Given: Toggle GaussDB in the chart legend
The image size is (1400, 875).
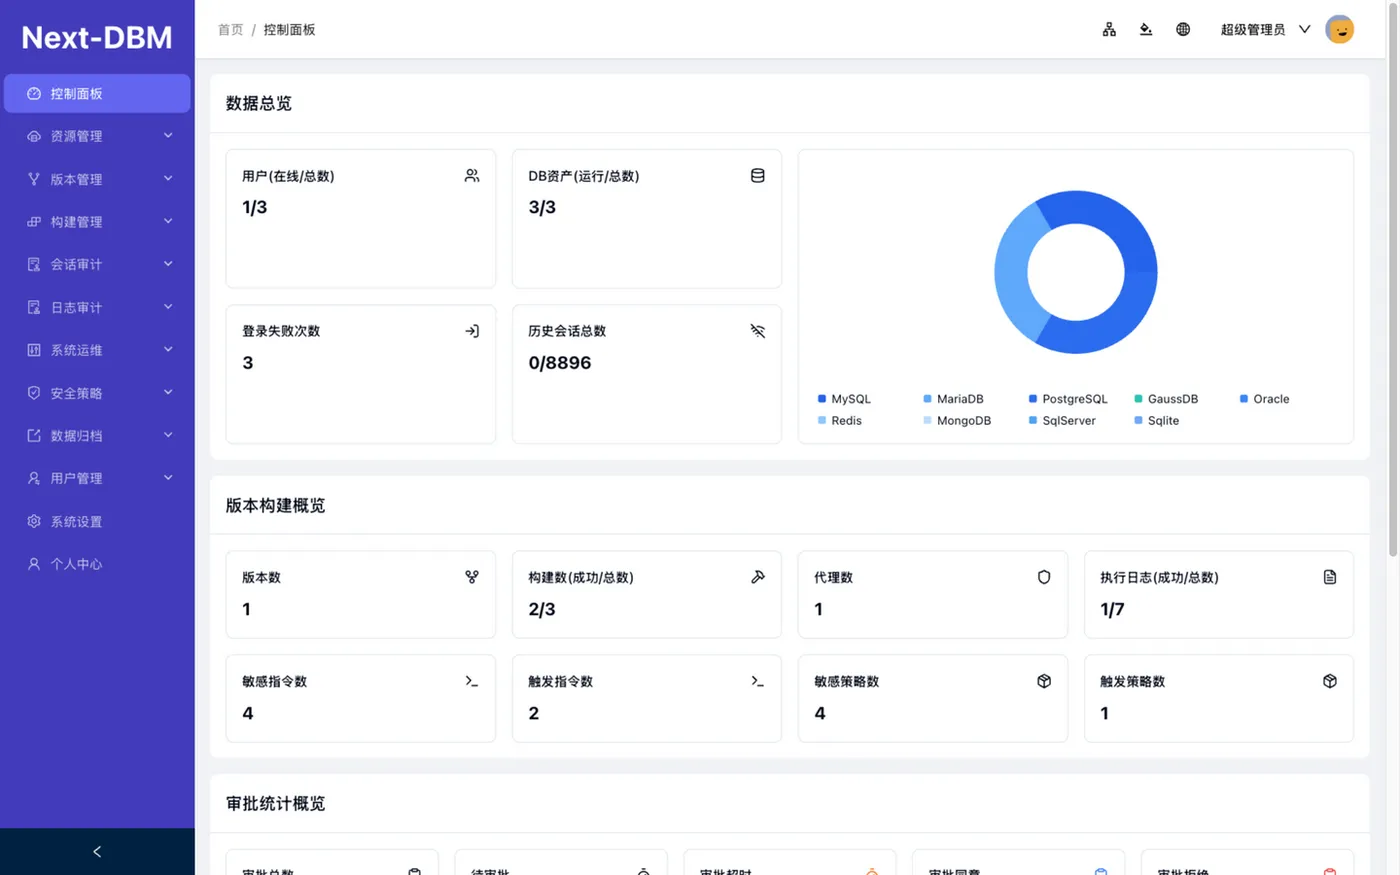Looking at the screenshot, I should click(1166, 399).
